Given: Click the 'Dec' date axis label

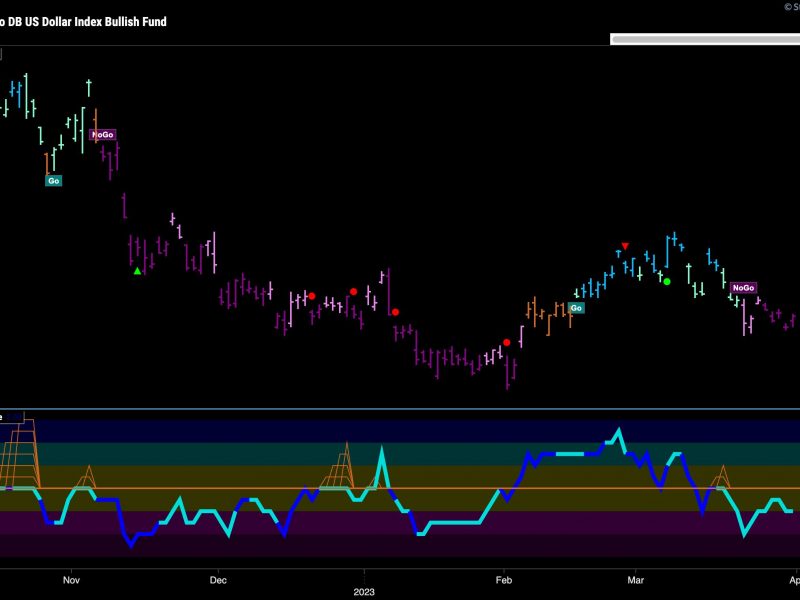Looking at the screenshot, I should pos(218,580).
